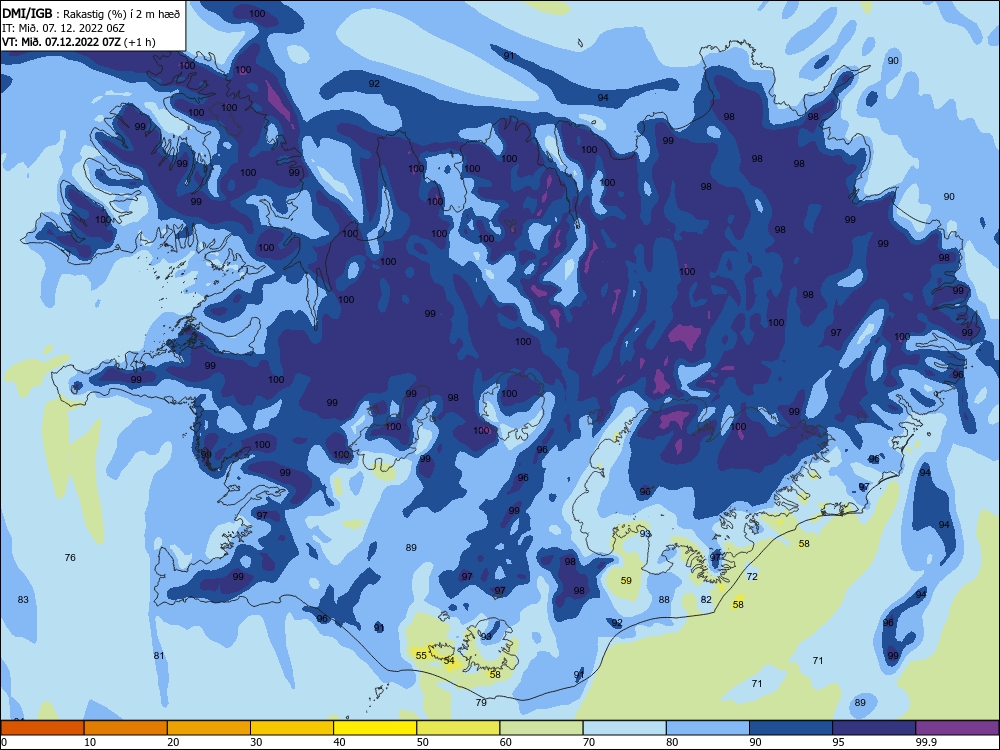Click the dark indigo 95–99.9 legend swatch
The width and height of the screenshot is (1000, 750).
pos(874,728)
